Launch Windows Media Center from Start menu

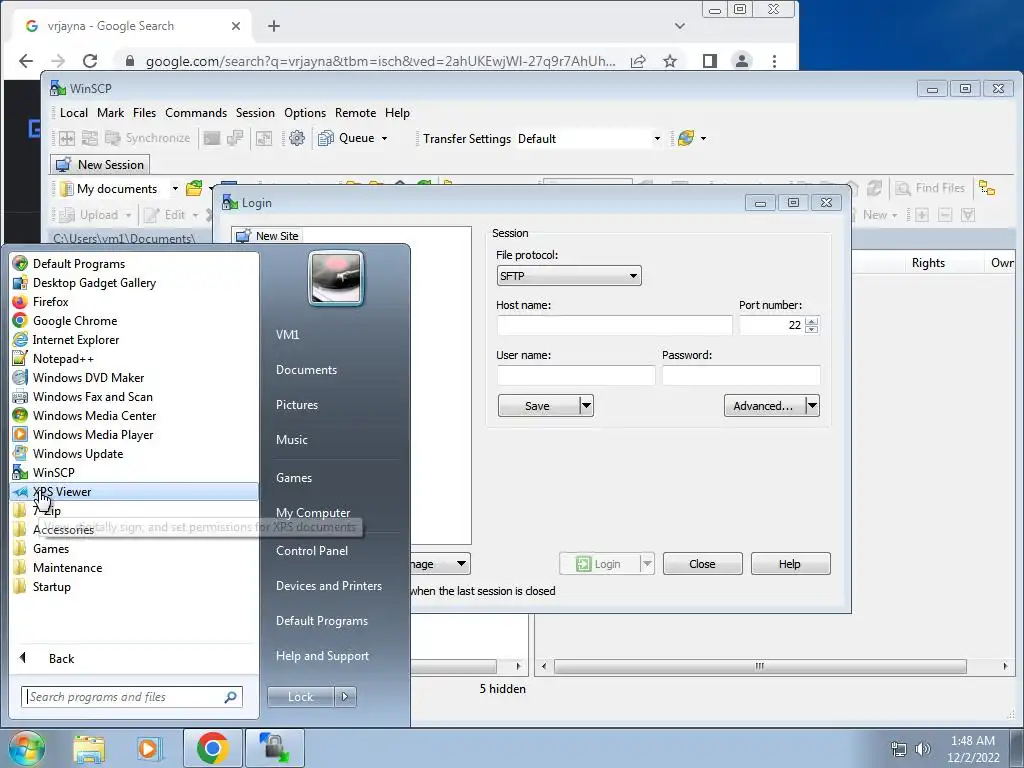pyautogui.click(x=135, y=415)
